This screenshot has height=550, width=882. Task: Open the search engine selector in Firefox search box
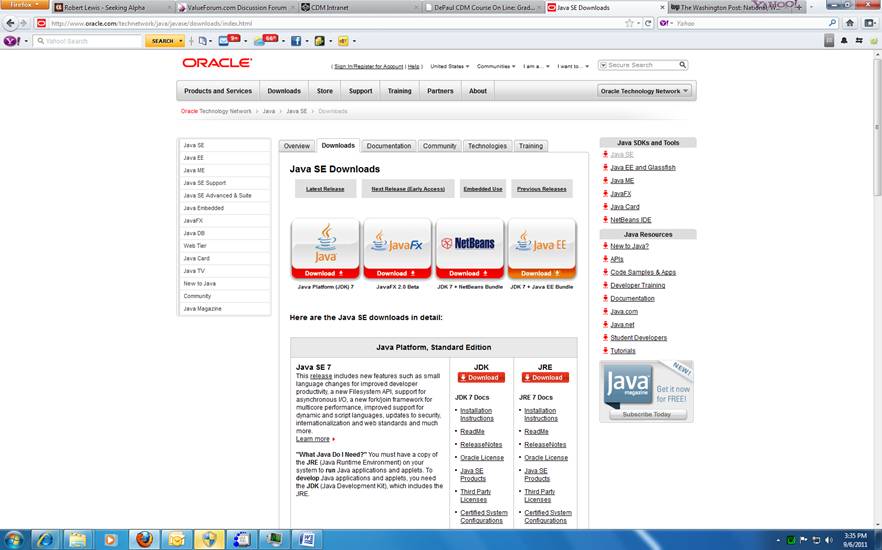tap(666, 24)
